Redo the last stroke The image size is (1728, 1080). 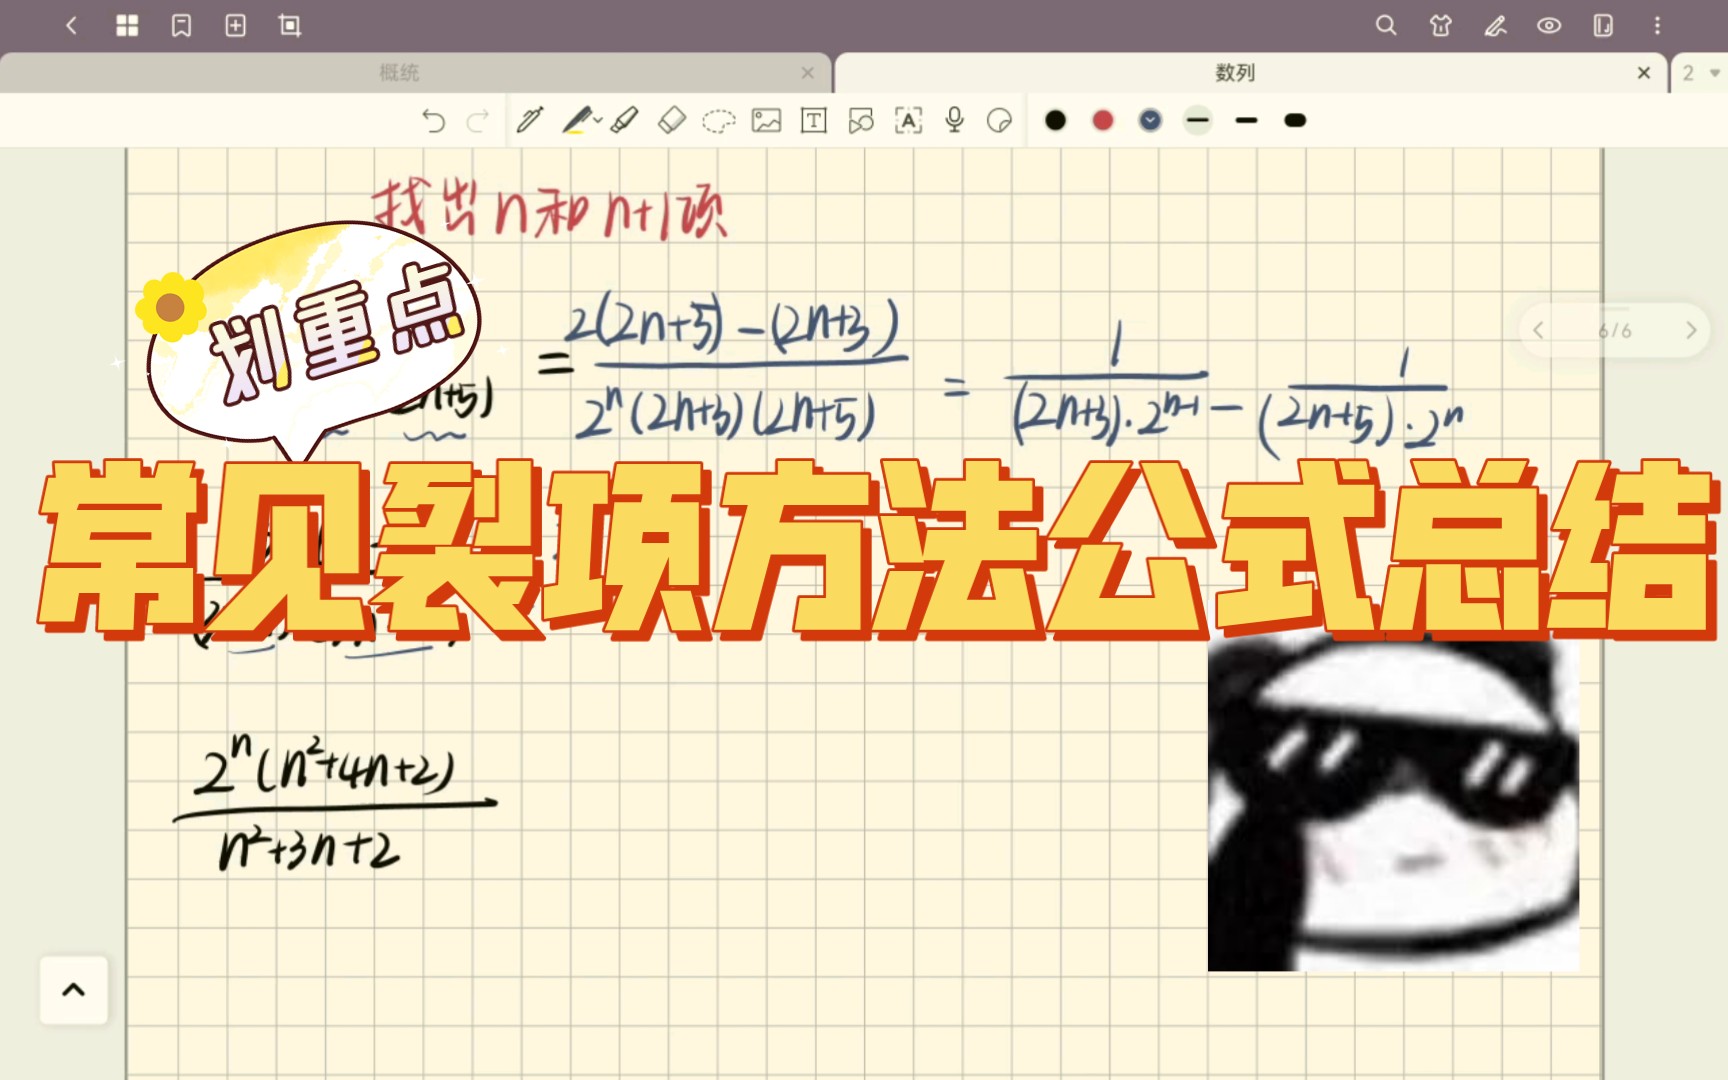478,121
